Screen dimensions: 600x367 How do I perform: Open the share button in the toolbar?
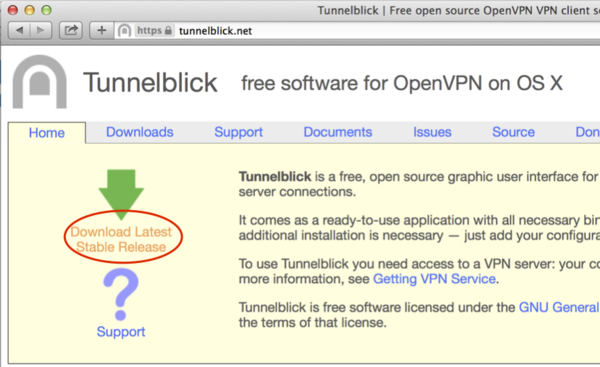tap(71, 30)
